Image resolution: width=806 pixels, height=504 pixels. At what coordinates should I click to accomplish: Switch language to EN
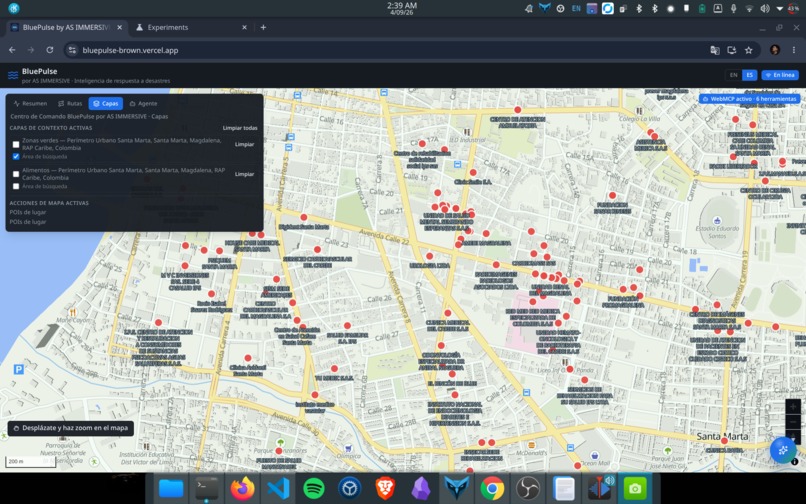[x=734, y=75]
